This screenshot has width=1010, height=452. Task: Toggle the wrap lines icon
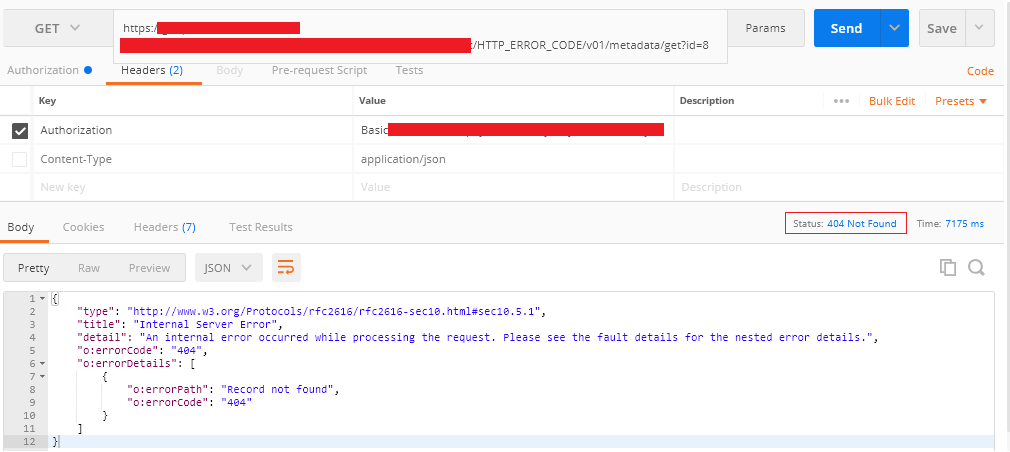click(x=287, y=267)
